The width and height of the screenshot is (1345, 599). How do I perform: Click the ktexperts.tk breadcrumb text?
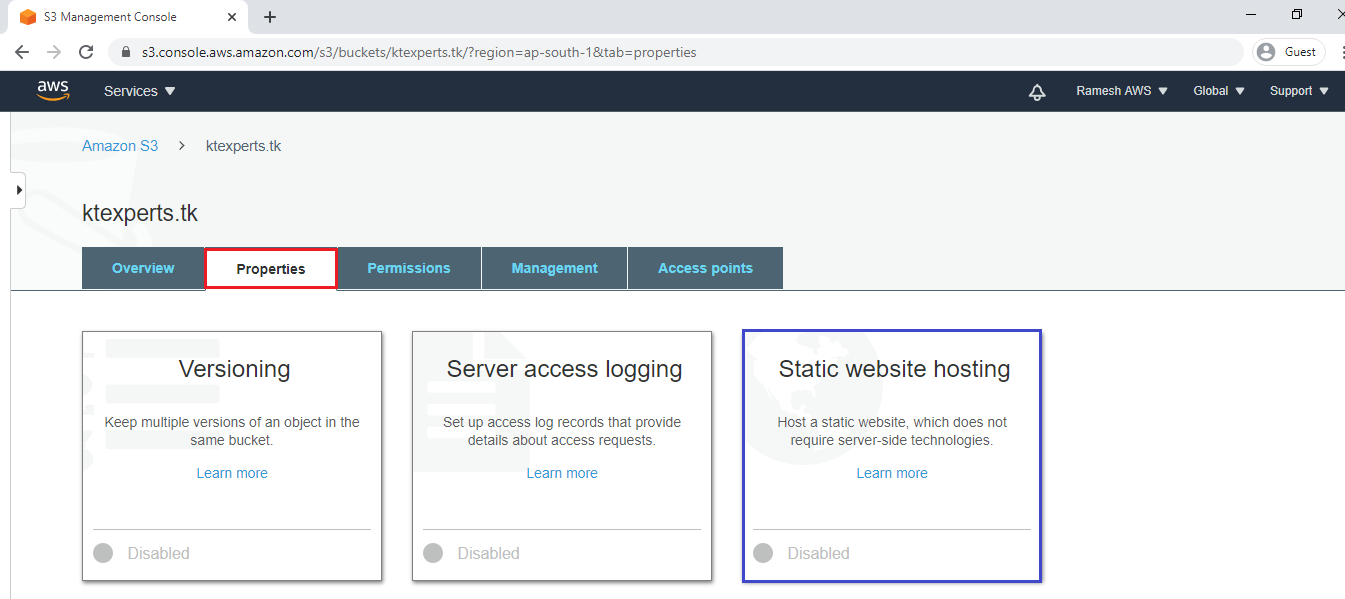[x=243, y=146]
